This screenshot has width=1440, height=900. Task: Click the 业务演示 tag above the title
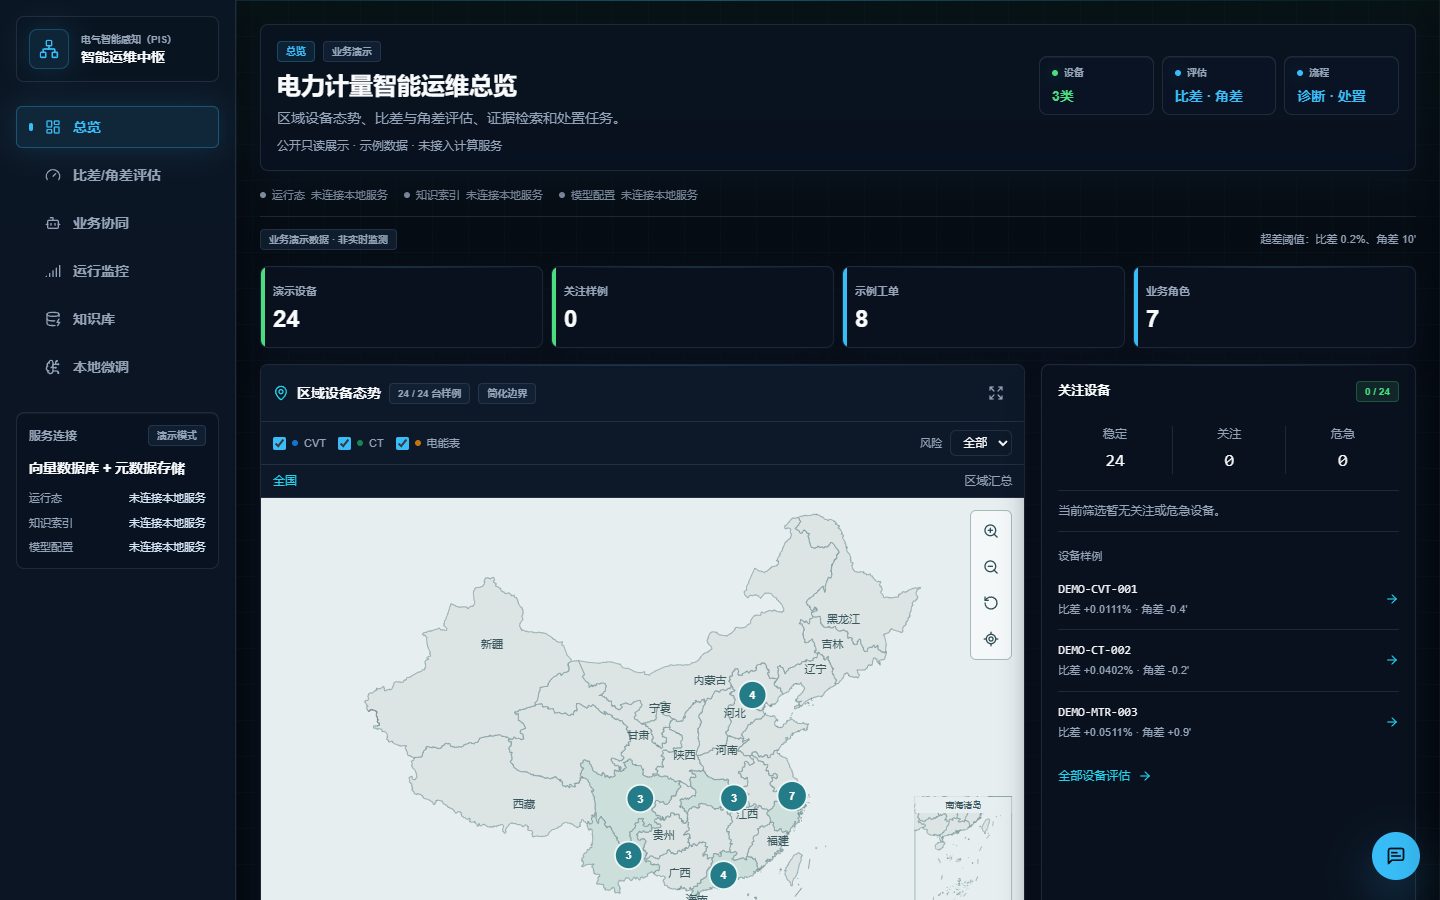pos(351,51)
